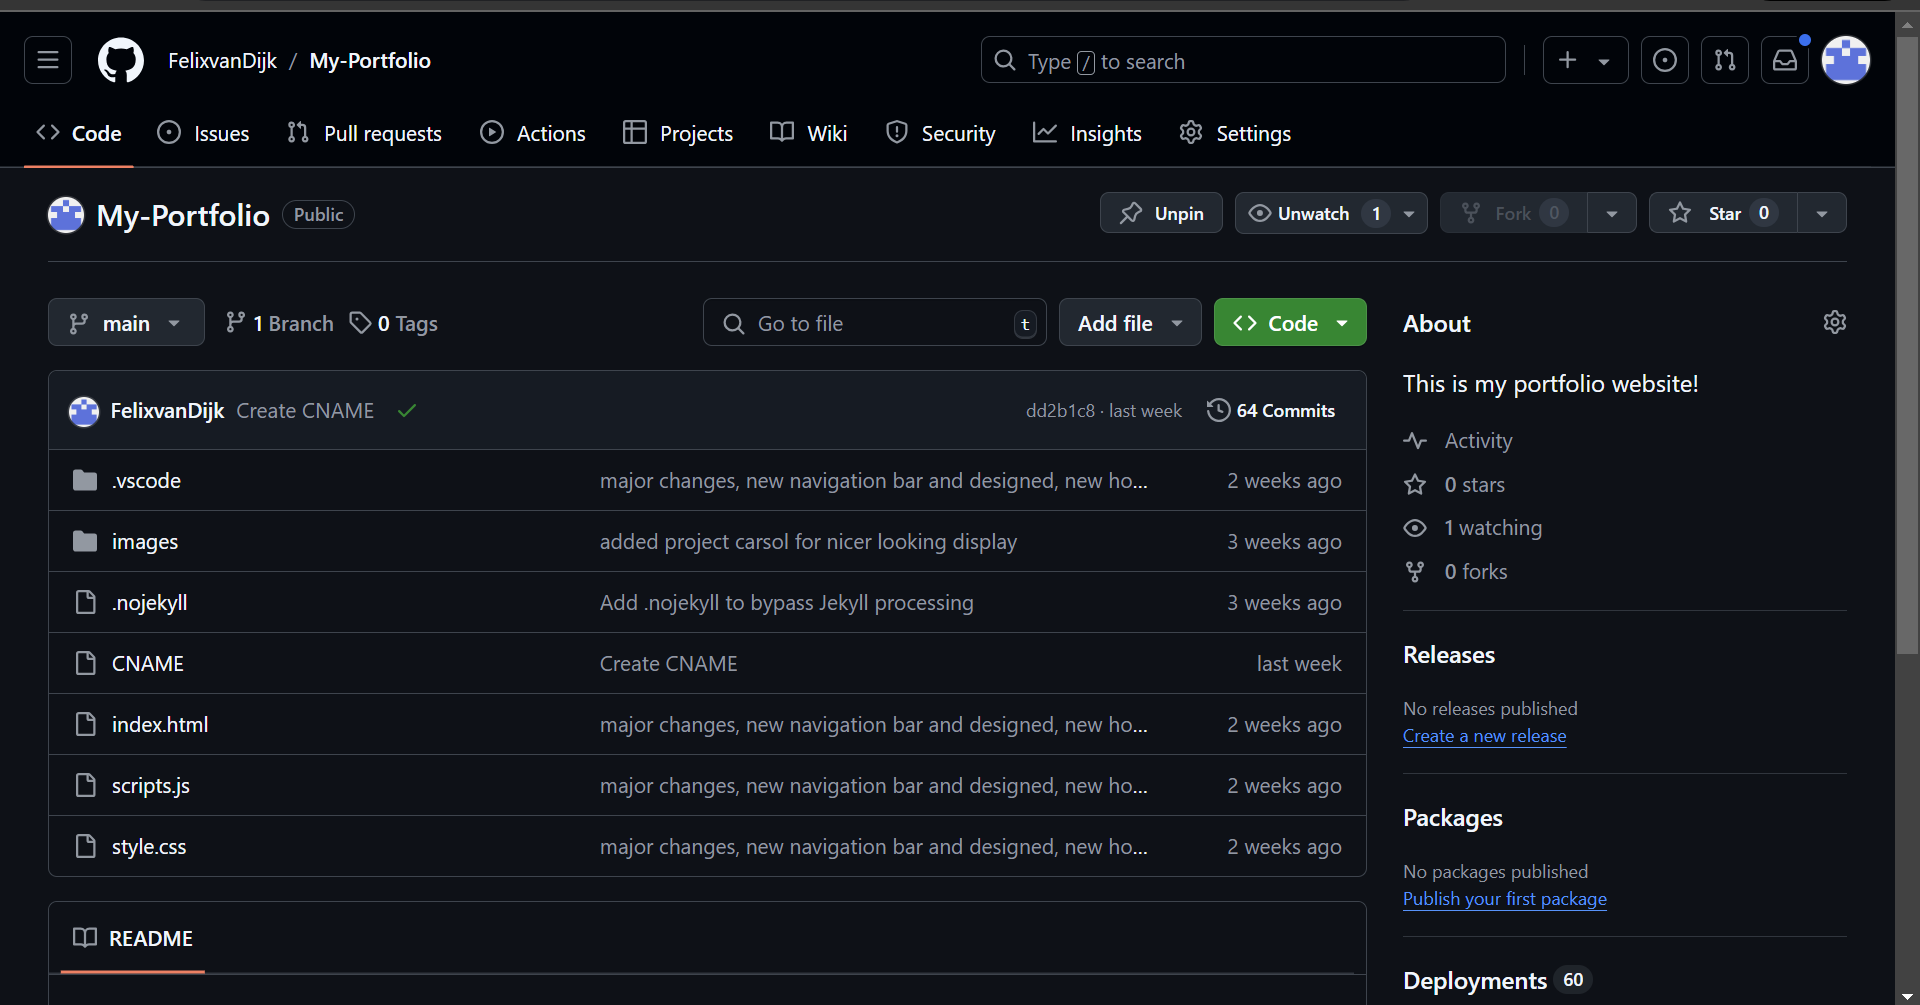The height and width of the screenshot is (1005, 1920).
Task: Open the notifications inbox icon
Action: 1785,60
